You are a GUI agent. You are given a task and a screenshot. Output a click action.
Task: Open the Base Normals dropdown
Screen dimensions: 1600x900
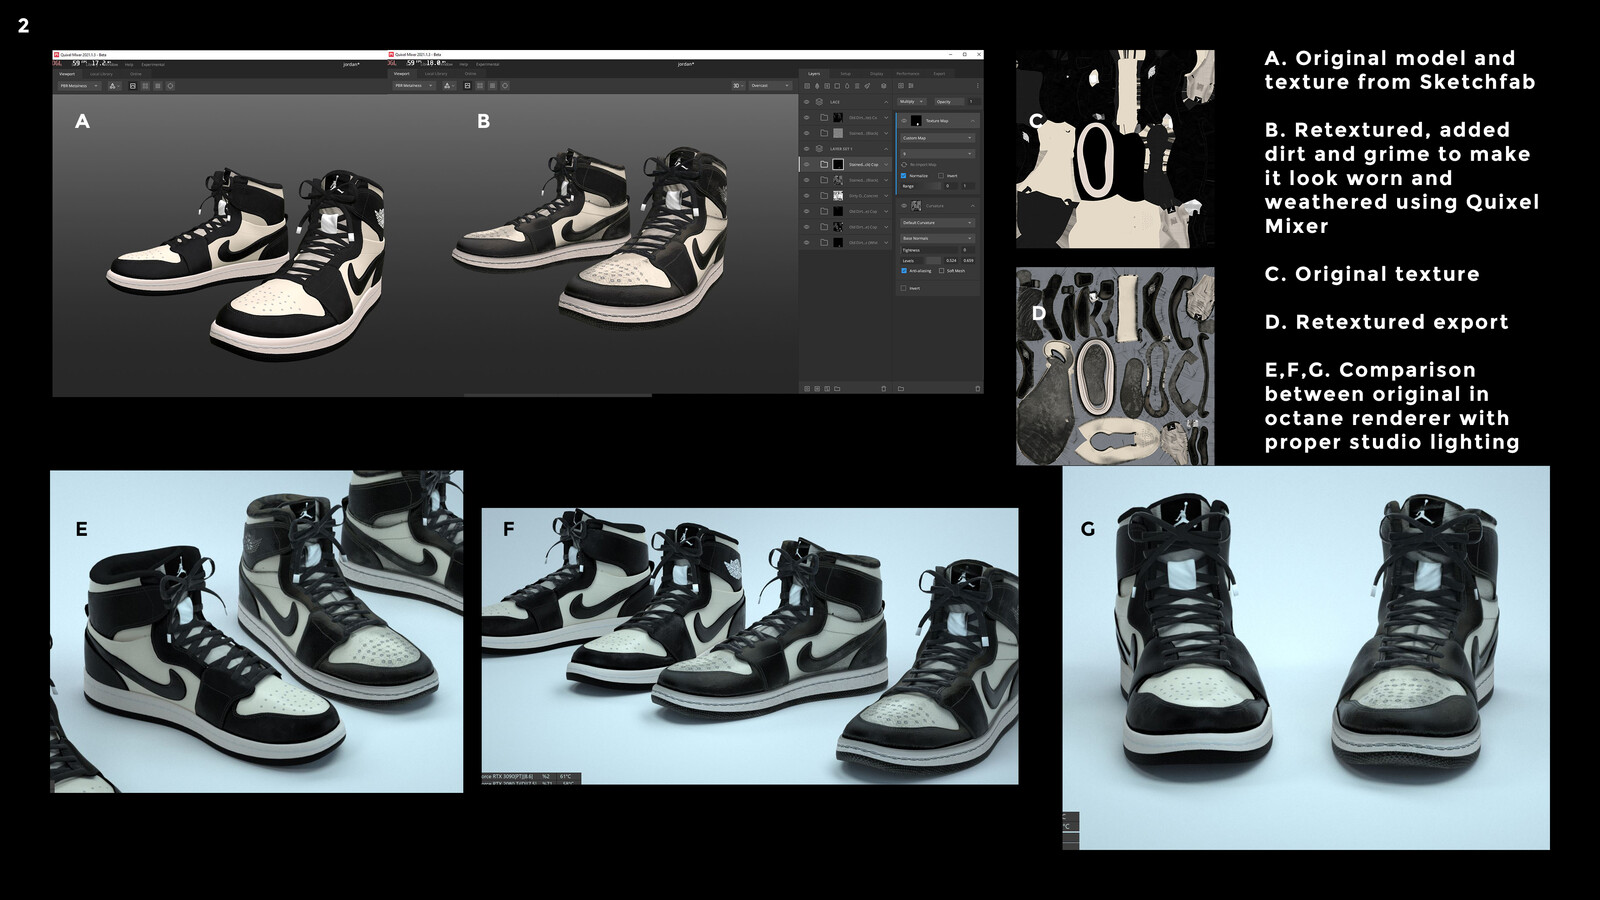pyautogui.click(x=938, y=238)
